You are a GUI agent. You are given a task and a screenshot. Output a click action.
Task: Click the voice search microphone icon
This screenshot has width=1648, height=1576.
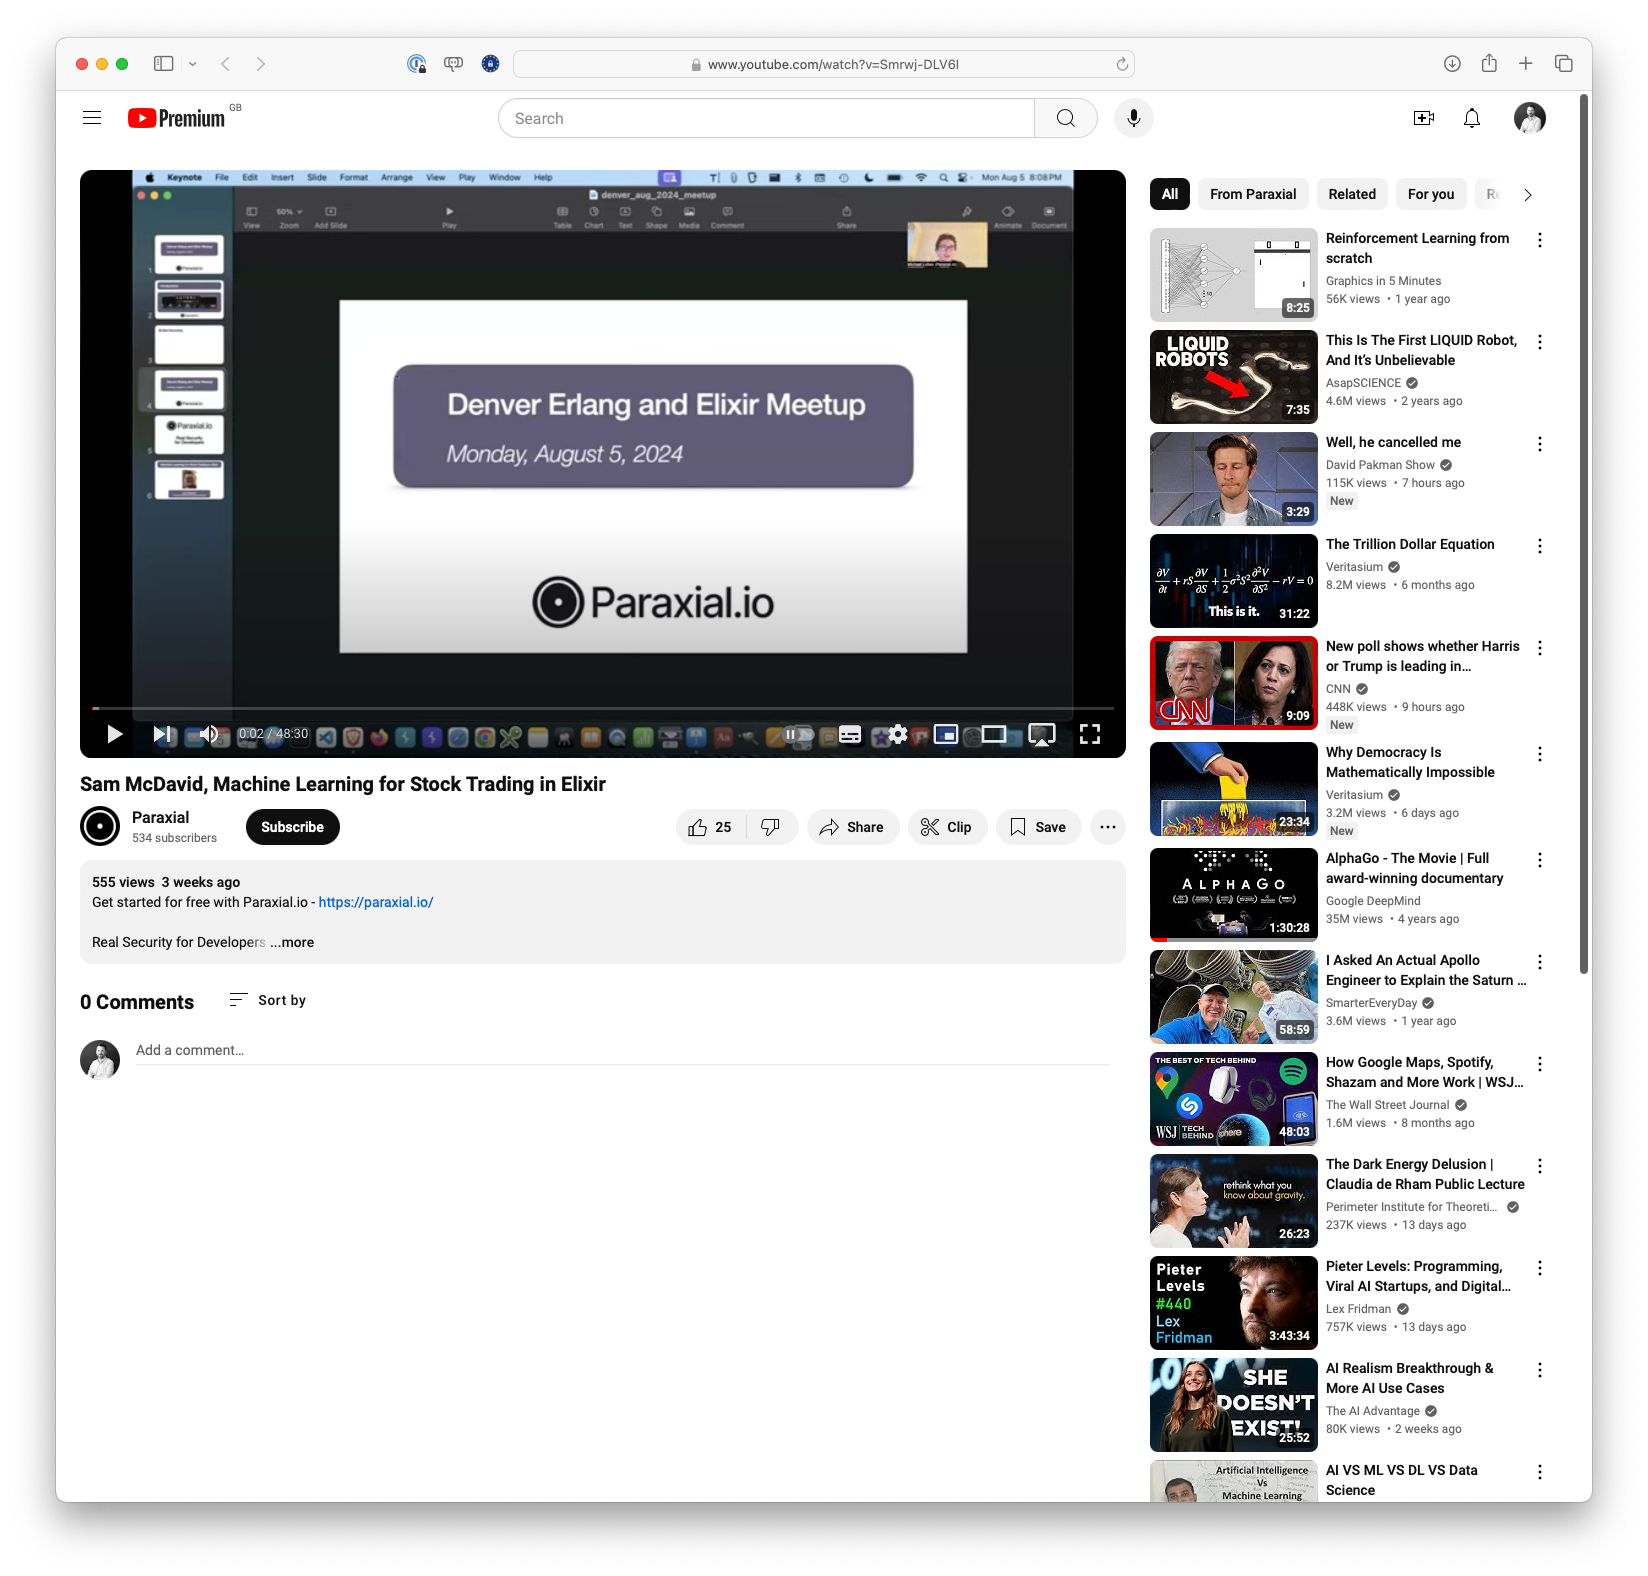click(1133, 118)
